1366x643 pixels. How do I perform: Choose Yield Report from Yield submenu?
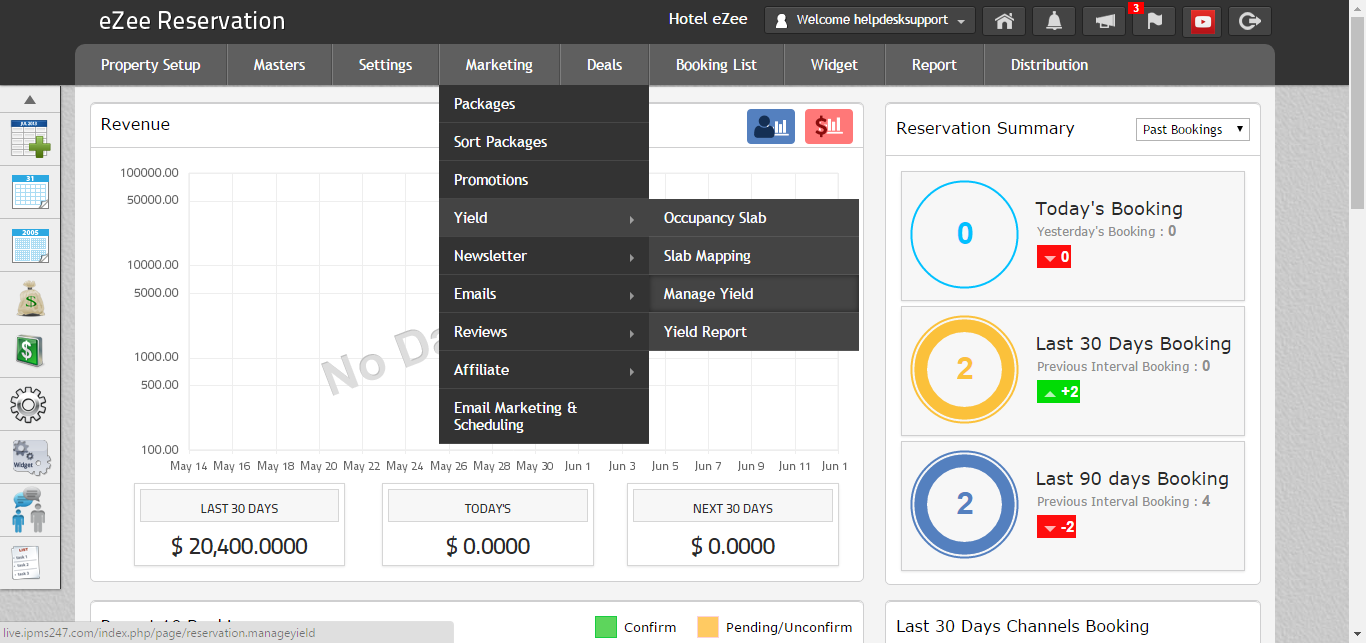[x=754, y=332]
